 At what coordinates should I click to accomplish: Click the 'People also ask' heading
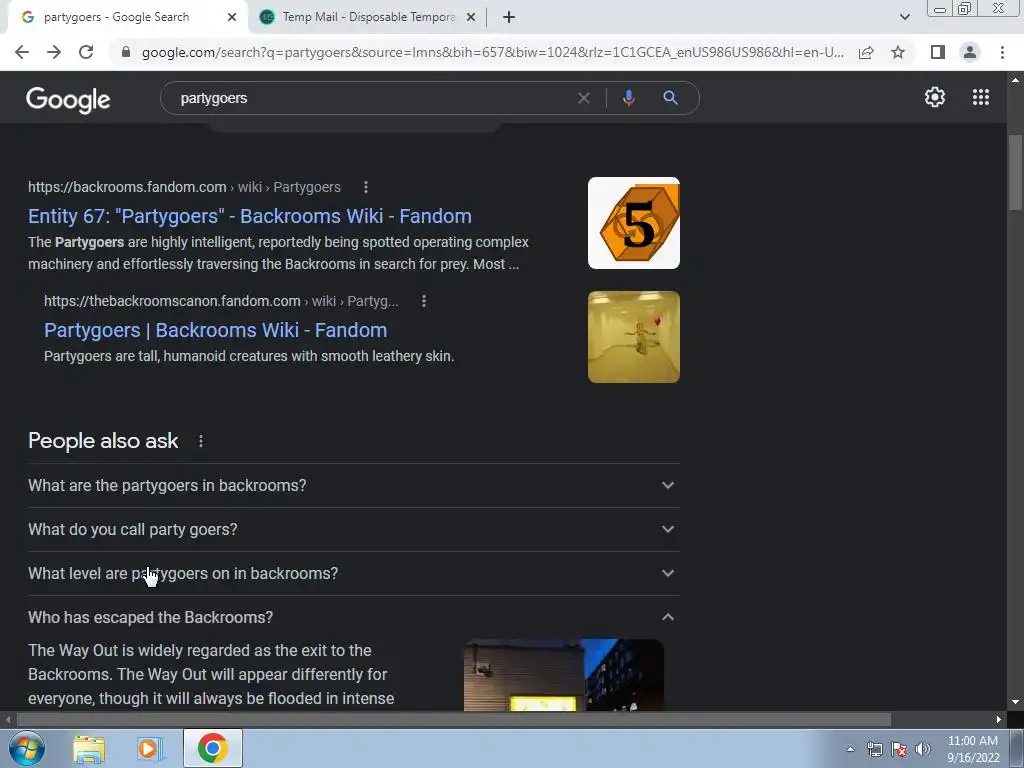point(103,441)
